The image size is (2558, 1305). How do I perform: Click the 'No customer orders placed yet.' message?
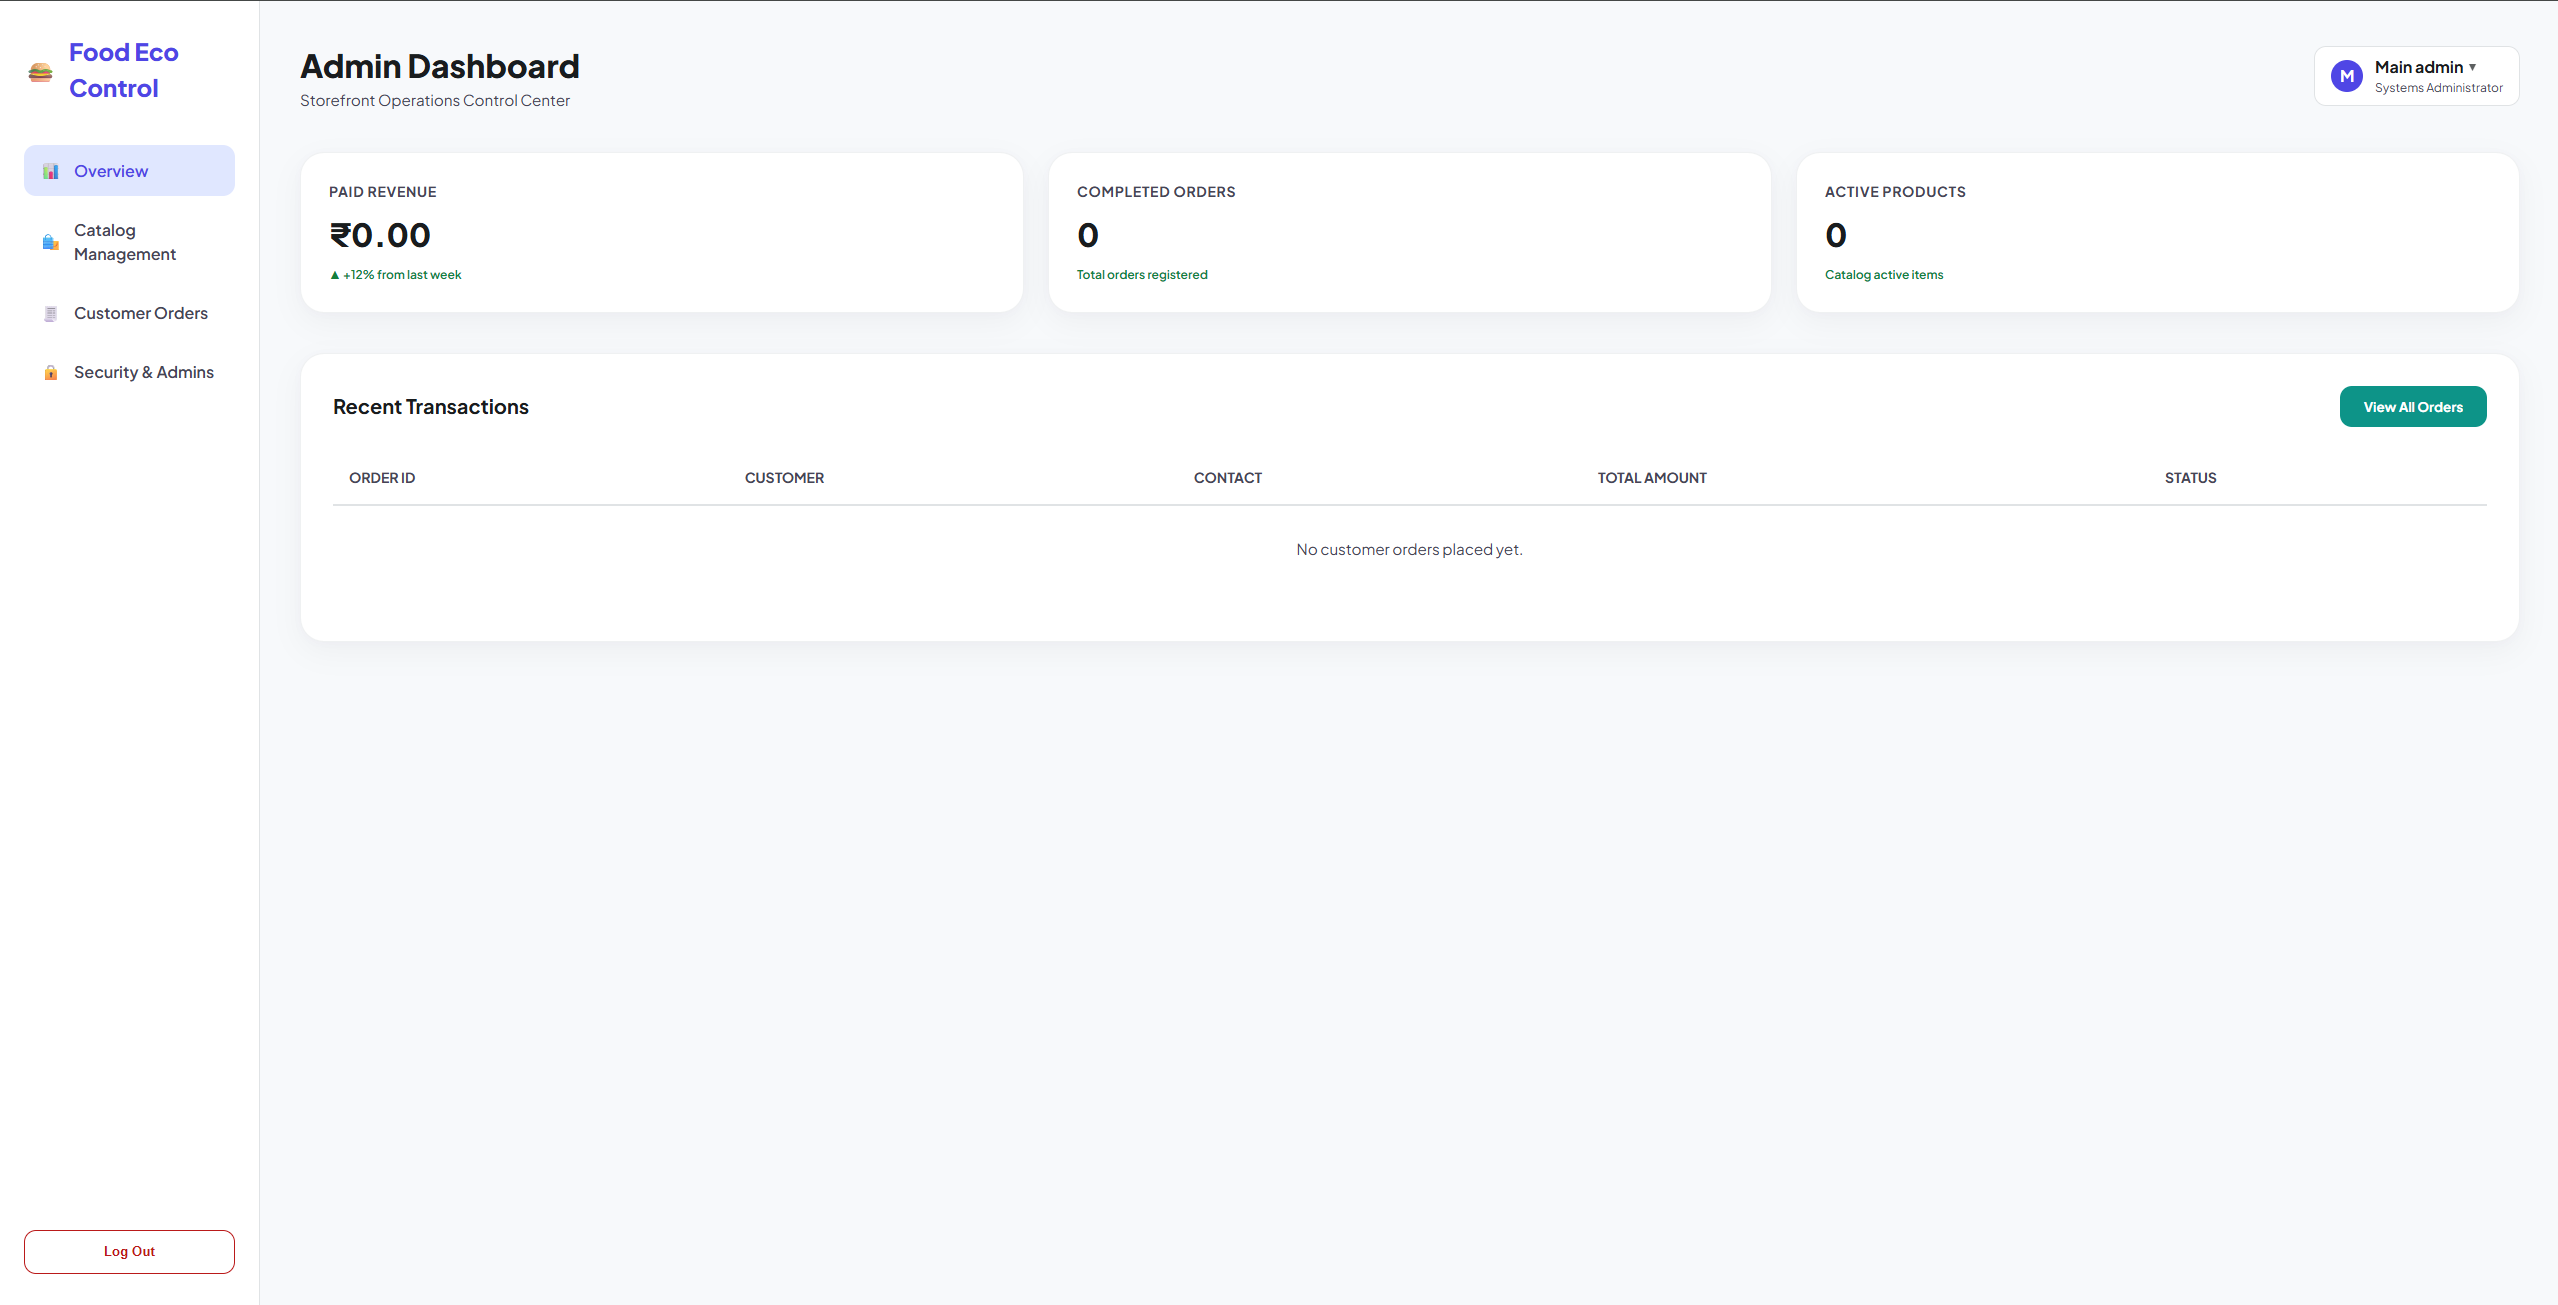[1409, 550]
